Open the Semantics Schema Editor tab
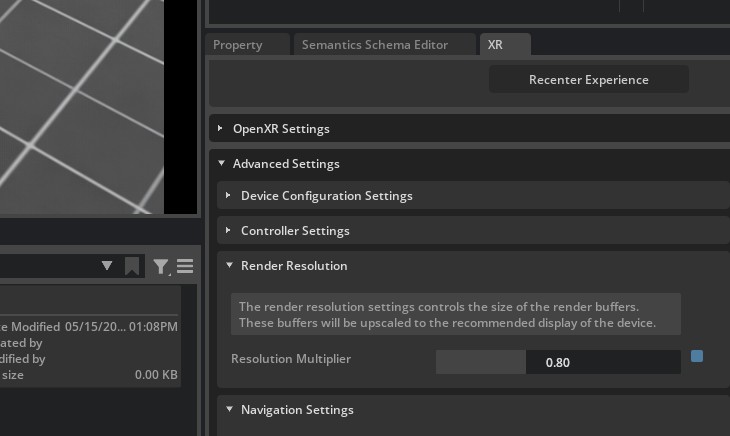 pos(385,45)
